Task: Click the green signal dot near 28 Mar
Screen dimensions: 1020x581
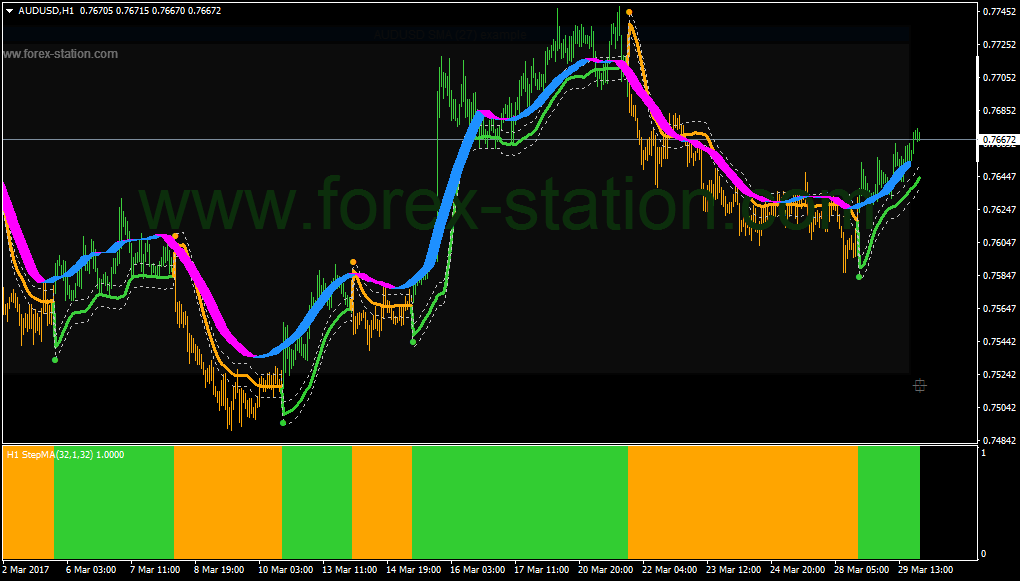Action: [x=859, y=277]
